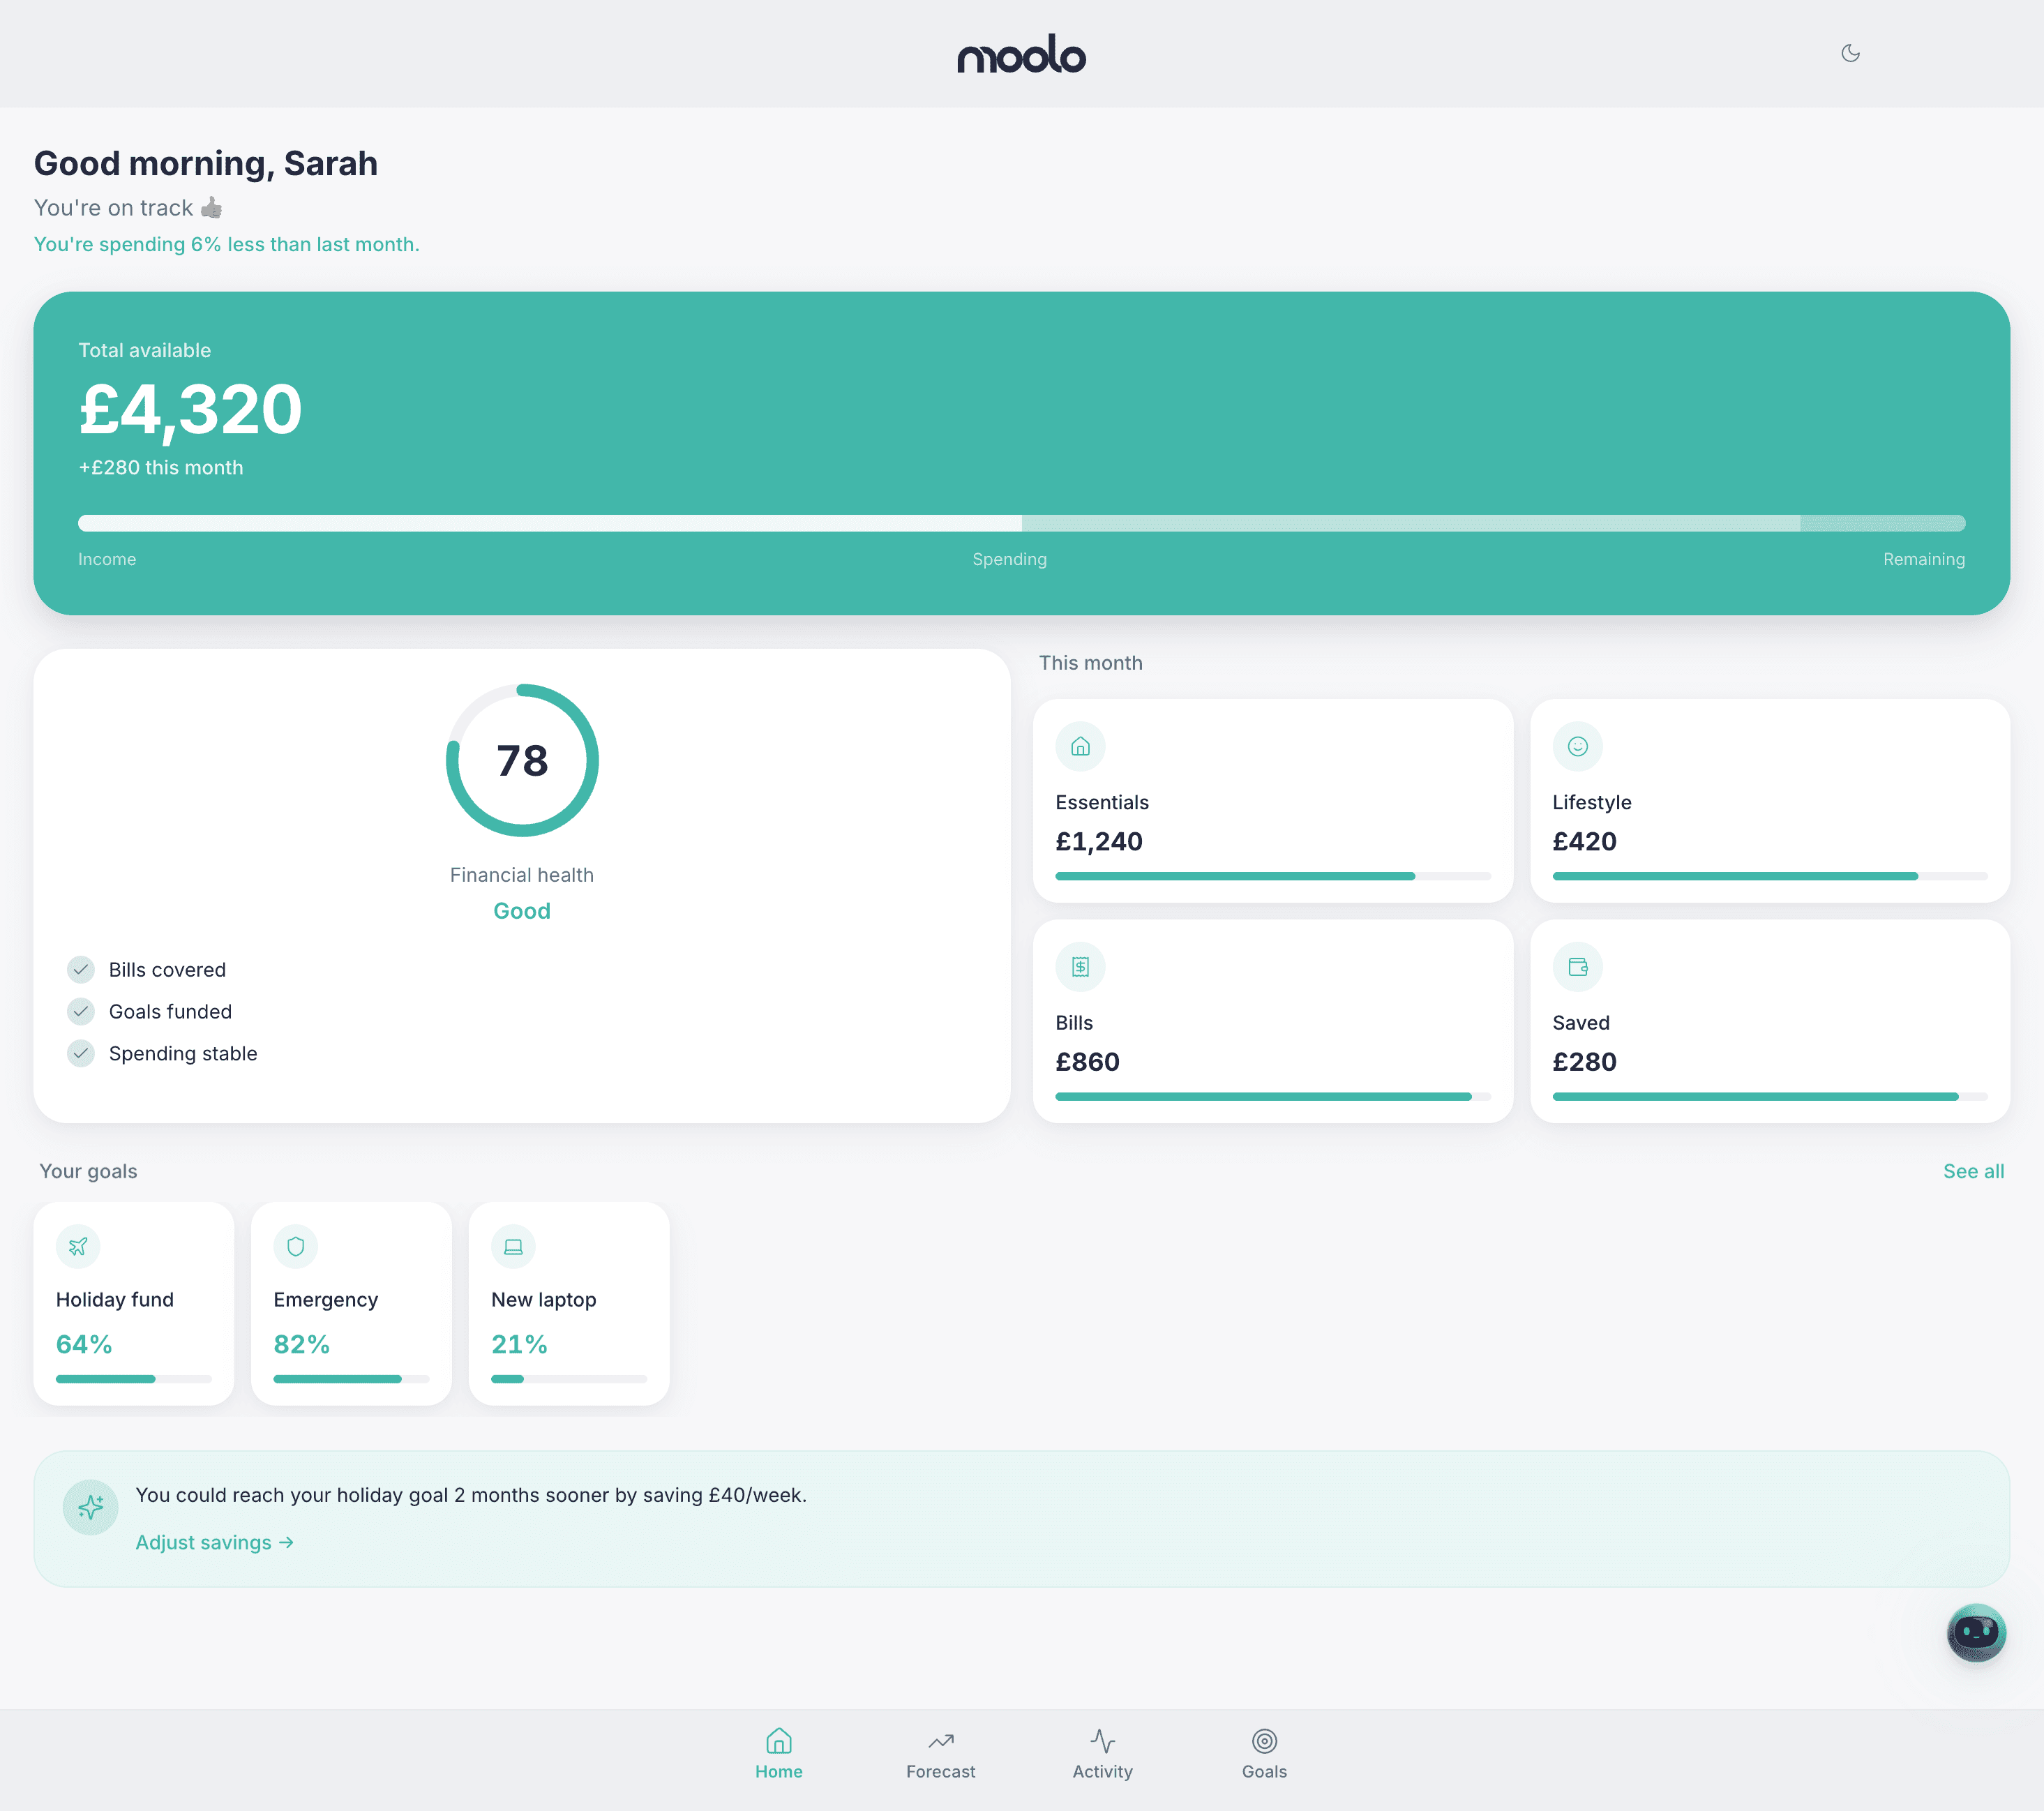Click the Emergency shield icon
Viewport: 2044px width, 1811px height.
pyautogui.click(x=296, y=1246)
